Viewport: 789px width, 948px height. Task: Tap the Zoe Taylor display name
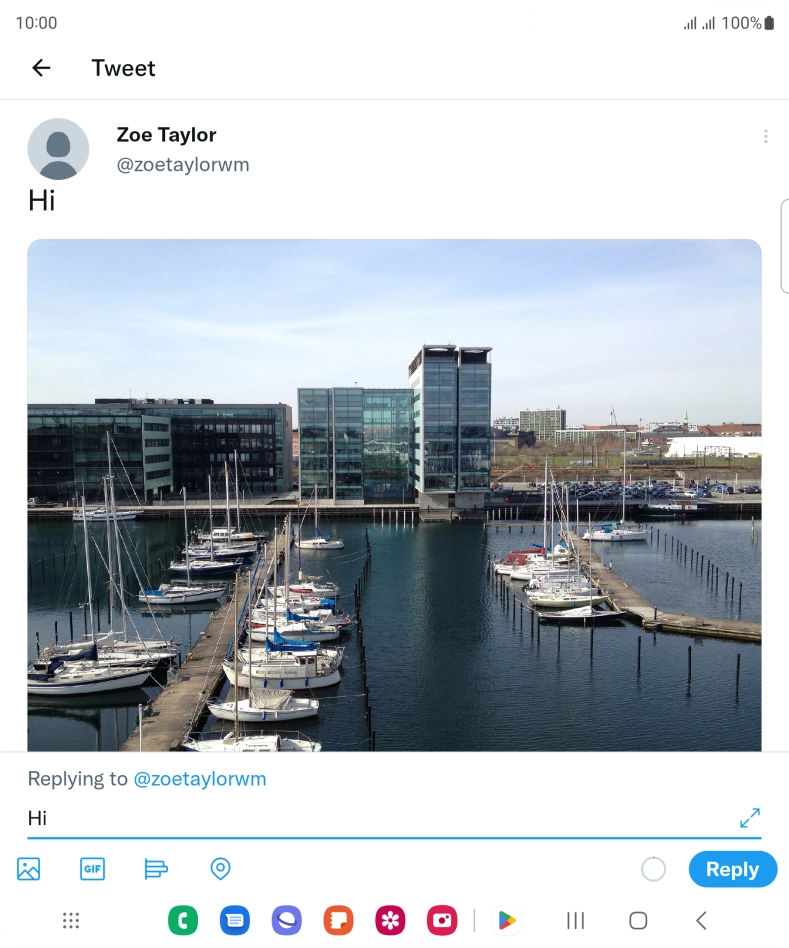(166, 135)
